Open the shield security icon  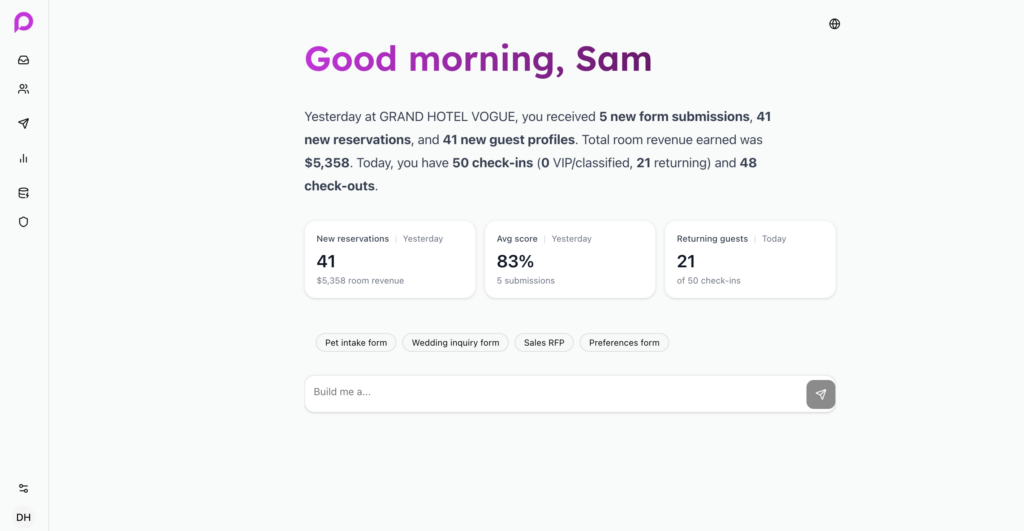click(24, 222)
